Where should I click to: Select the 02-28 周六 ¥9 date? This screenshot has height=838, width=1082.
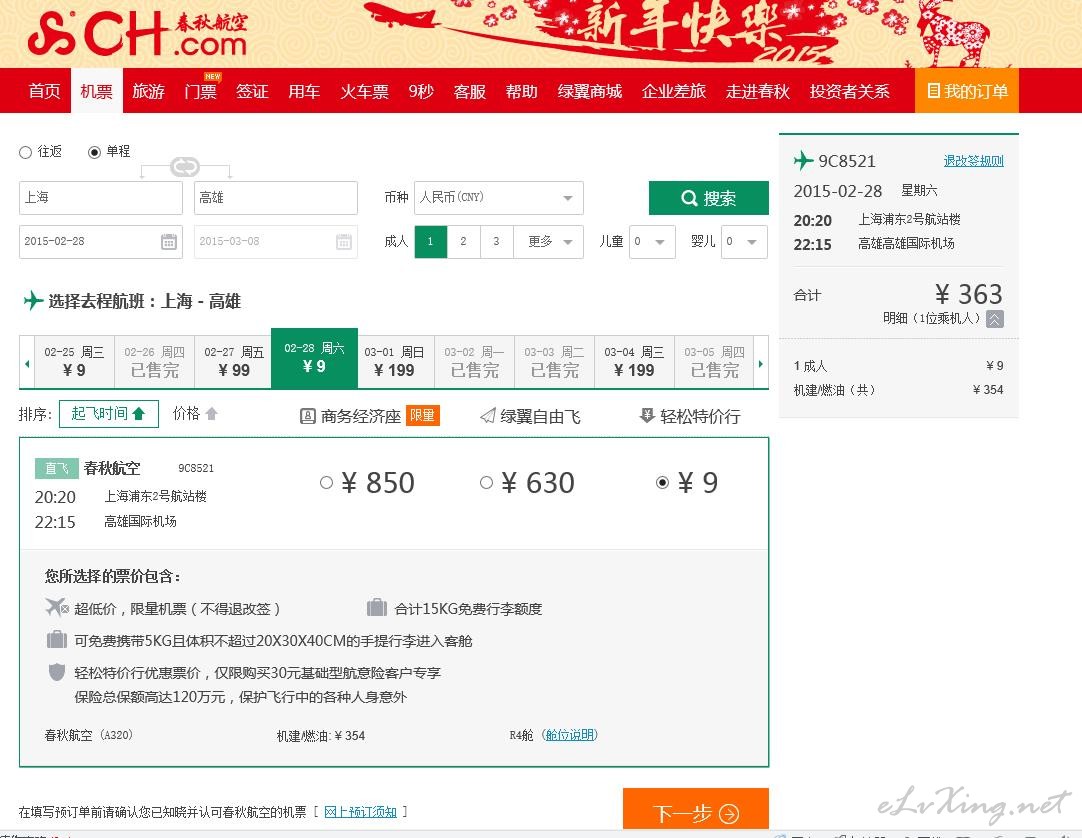pyautogui.click(x=315, y=358)
